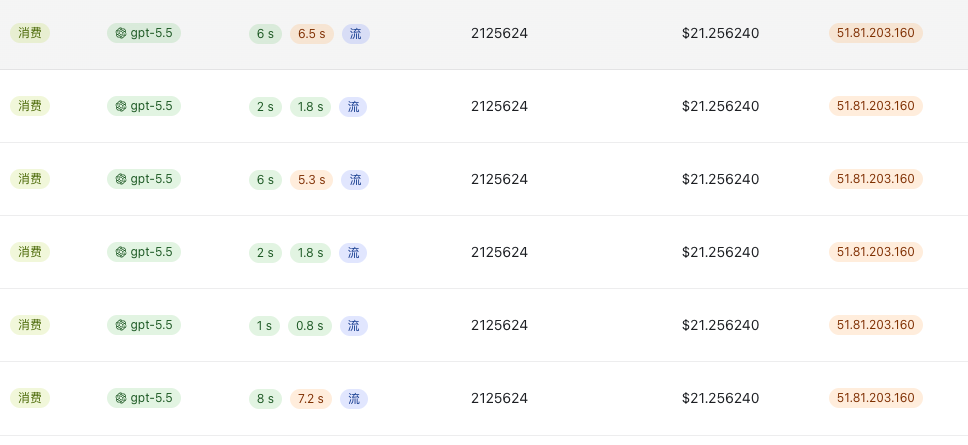Click the OpenAI logo icon in the 7.2 s row

point(121,398)
